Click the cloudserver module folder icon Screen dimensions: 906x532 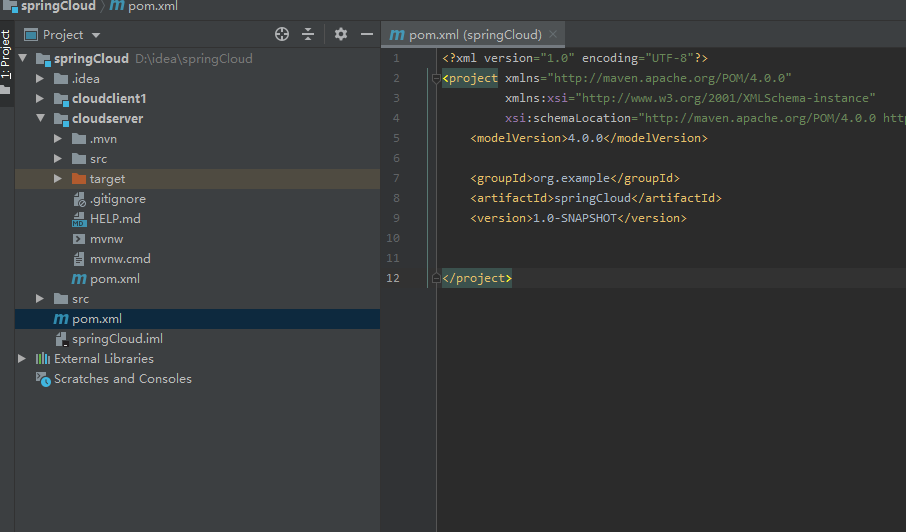pos(61,119)
